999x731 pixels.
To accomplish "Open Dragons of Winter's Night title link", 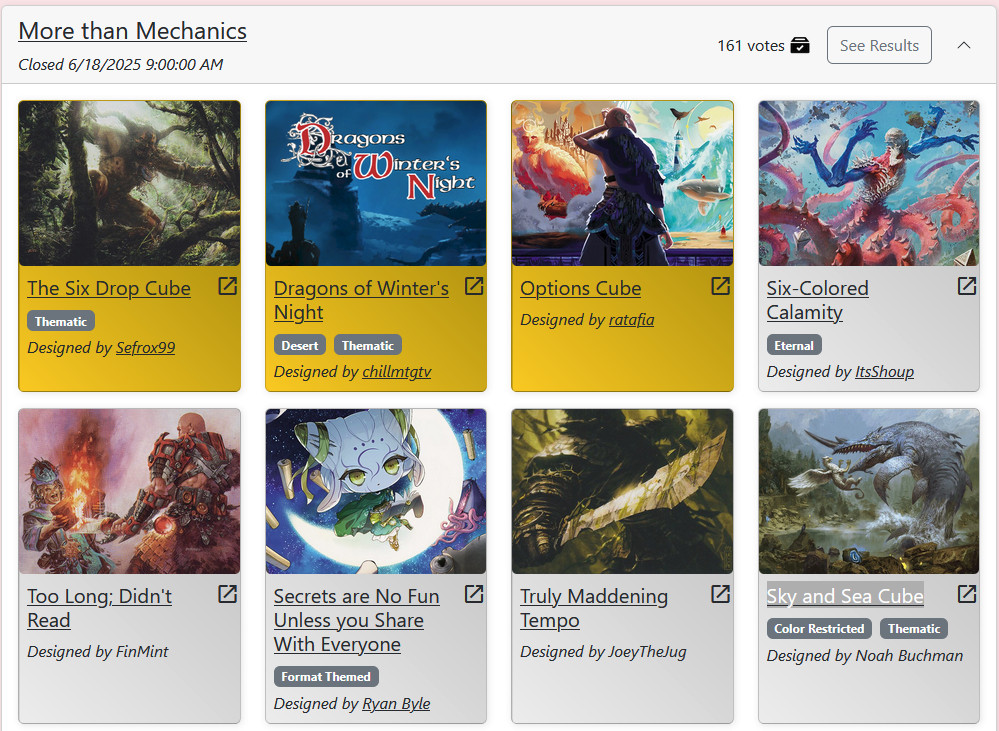I will click(x=361, y=300).
